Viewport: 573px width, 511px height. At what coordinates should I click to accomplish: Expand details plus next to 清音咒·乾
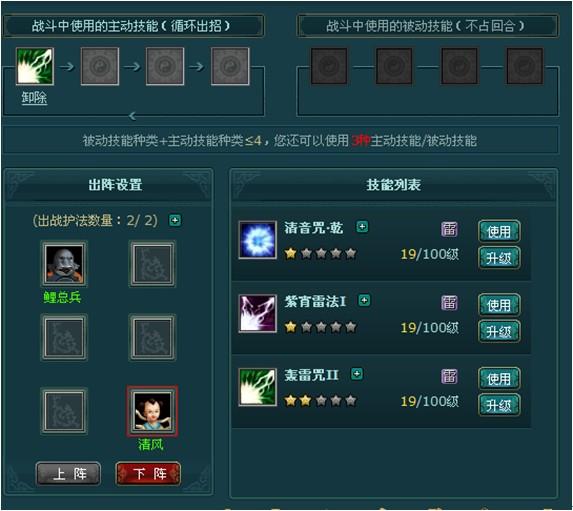click(x=362, y=227)
